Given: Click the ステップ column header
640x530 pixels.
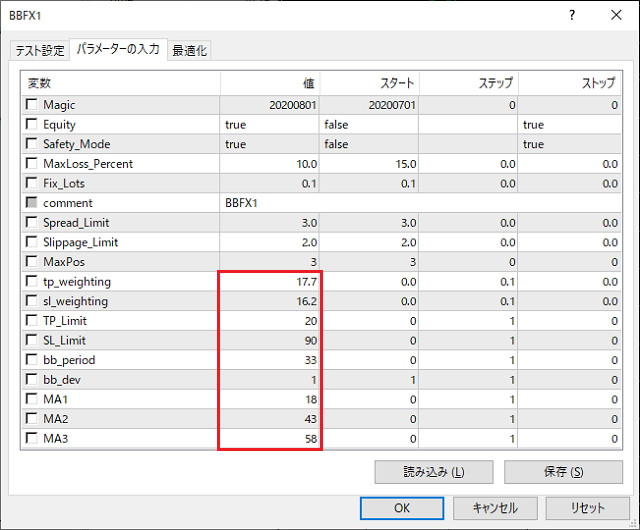Looking at the screenshot, I should tap(469, 83).
